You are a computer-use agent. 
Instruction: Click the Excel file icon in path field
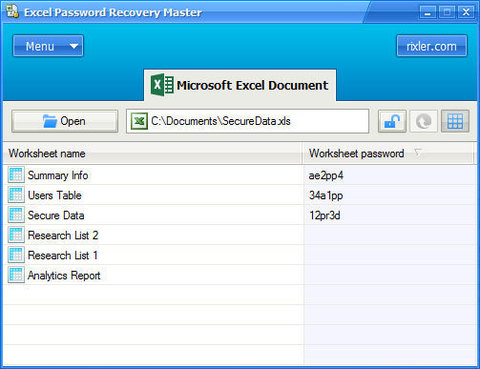[x=139, y=121]
